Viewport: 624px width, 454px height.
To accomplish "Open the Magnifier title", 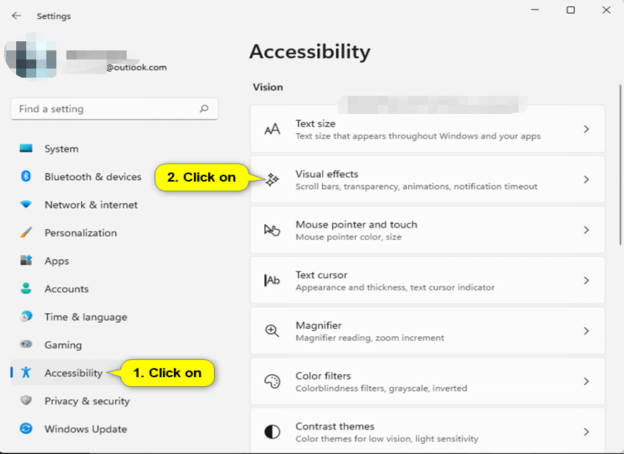I will coord(318,325).
